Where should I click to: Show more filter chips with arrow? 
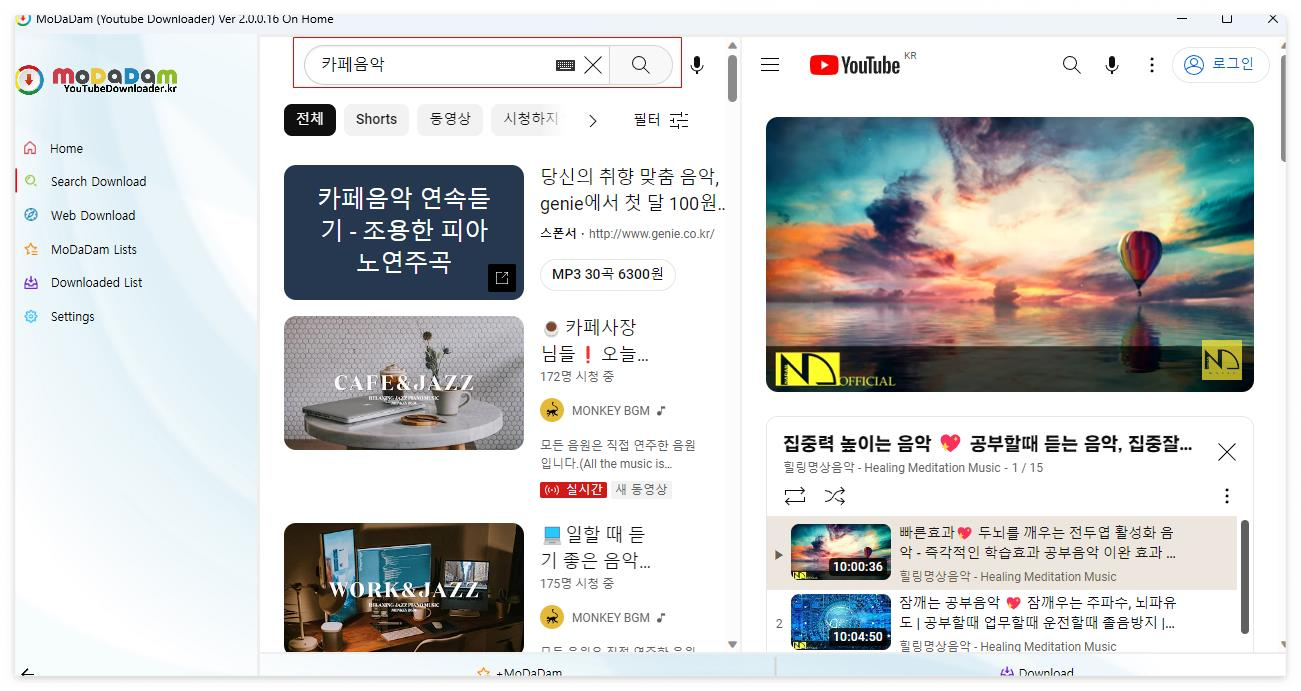(593, 120)
